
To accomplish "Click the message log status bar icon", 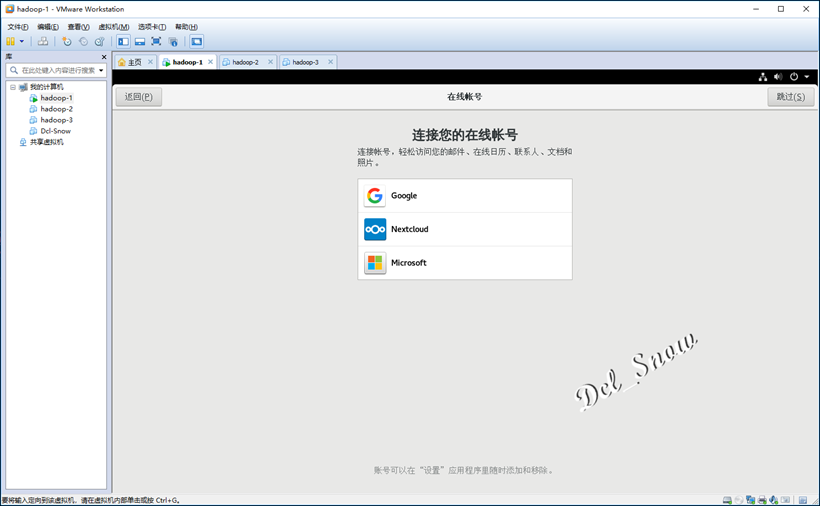I will 803,500.
